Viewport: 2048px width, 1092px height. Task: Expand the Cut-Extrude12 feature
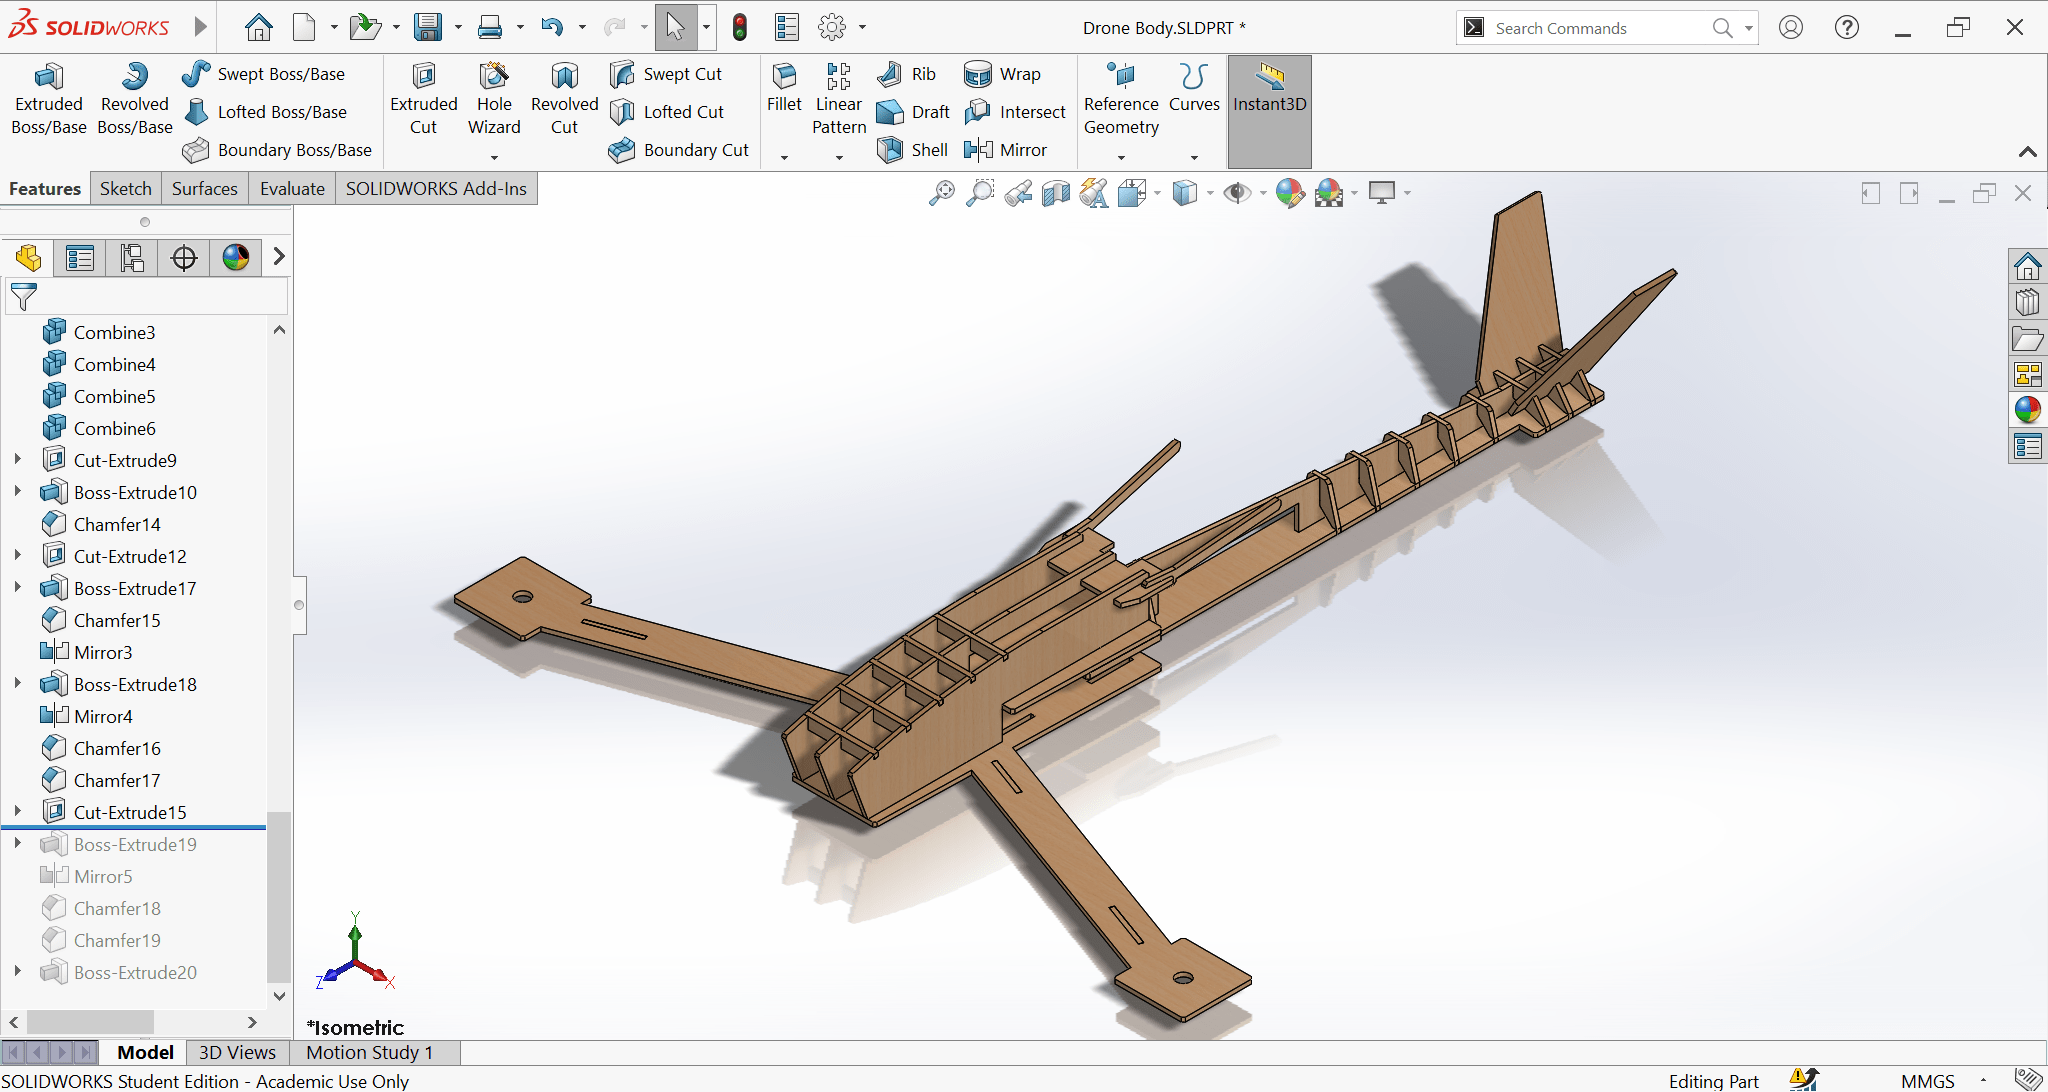(x=17, y=556)
